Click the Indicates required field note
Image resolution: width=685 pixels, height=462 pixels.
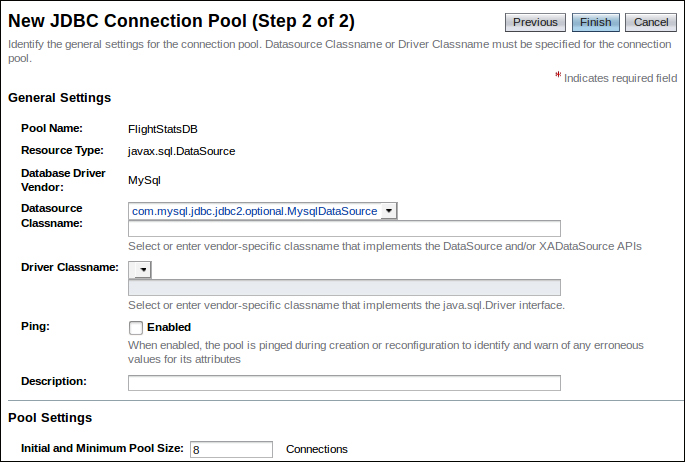[x=620, y=78]
